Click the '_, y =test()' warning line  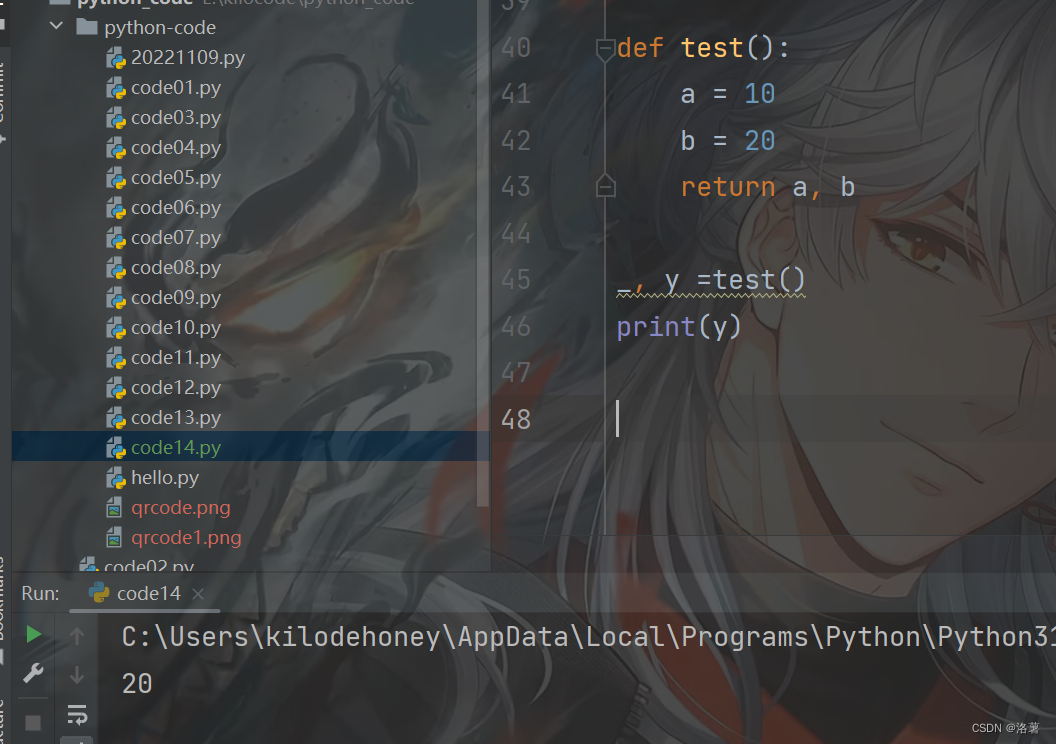click(x=711, y=281)
